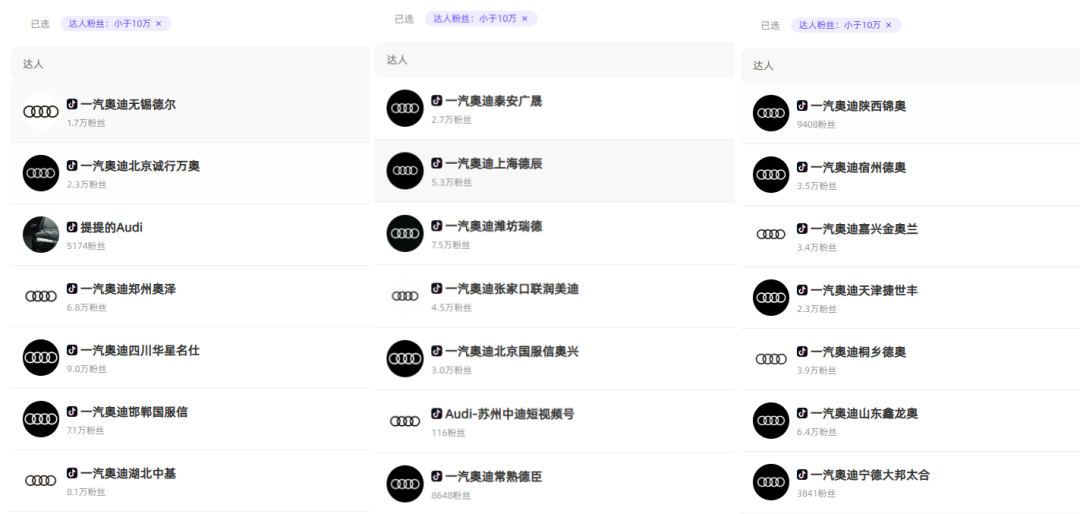
Task: Open the 一汽奥迪常熟德臣 account name
Action: click(x=493, y=477)
